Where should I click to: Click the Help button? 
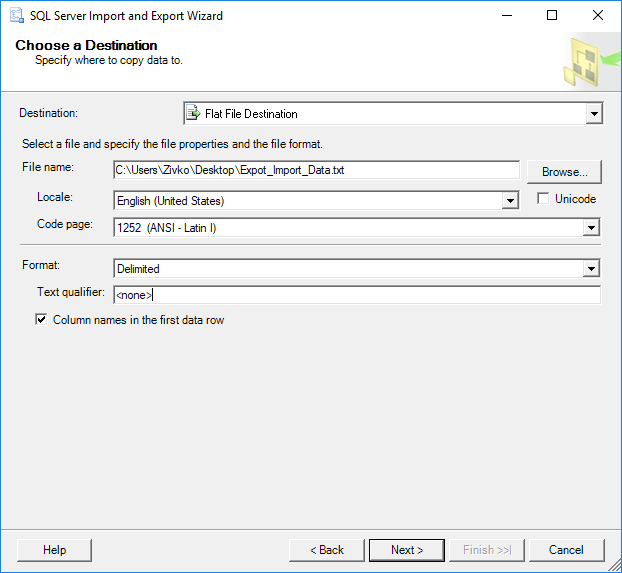coord(54,550)
